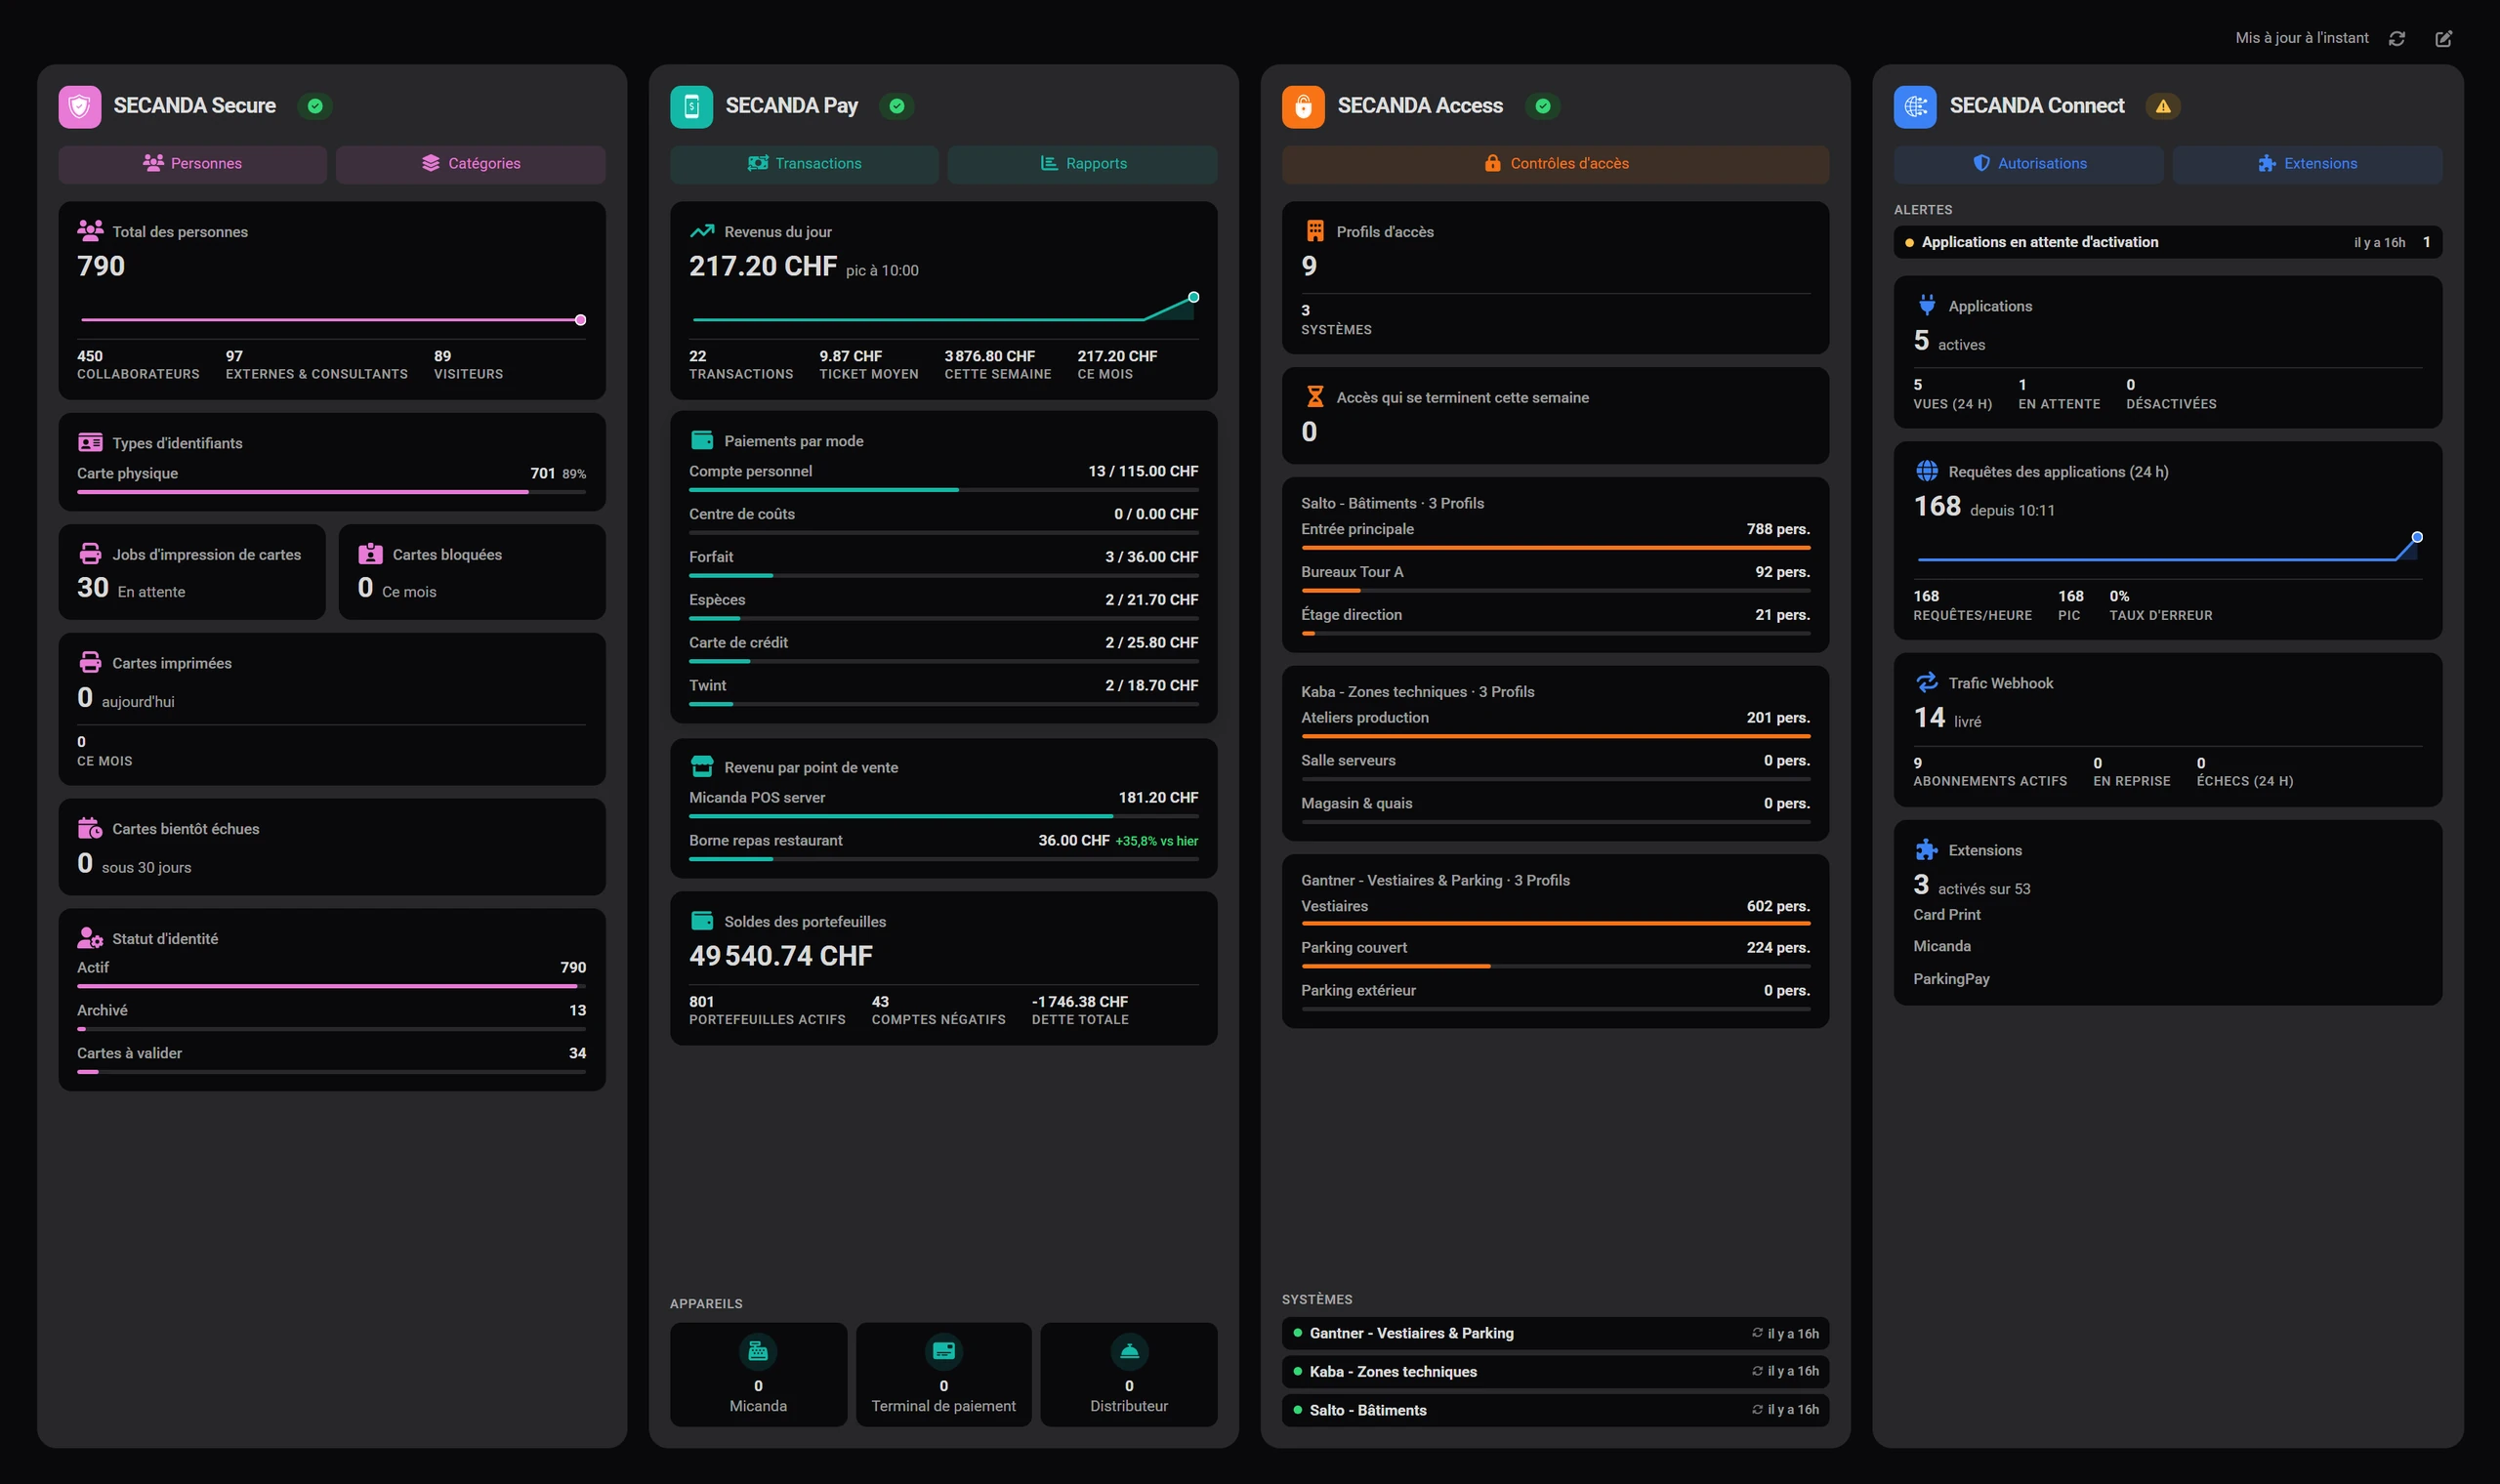Open the Autorisations button
Screen dimensions: 2500x1484
(2028, 164)
